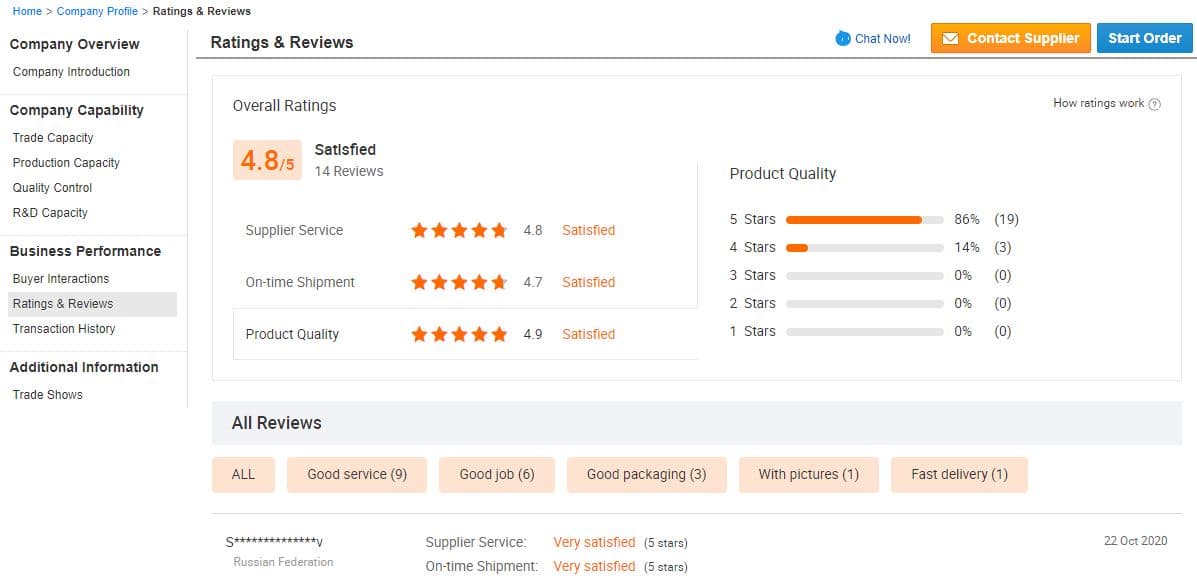Click the Supplier Service star rating
The image size is (1197, 588).
(x=459, y=231)
